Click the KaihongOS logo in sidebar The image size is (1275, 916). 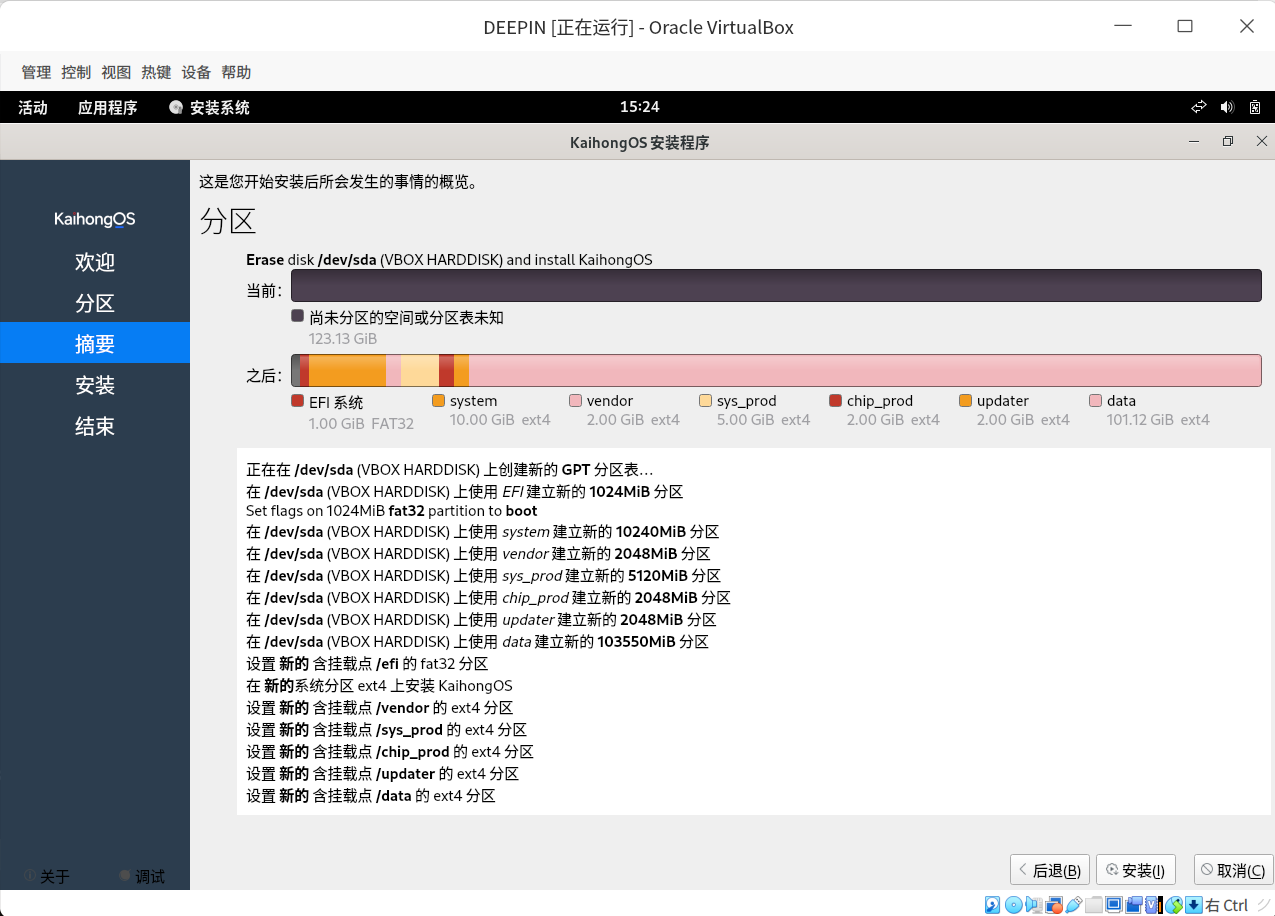click(x=95, y=219)
